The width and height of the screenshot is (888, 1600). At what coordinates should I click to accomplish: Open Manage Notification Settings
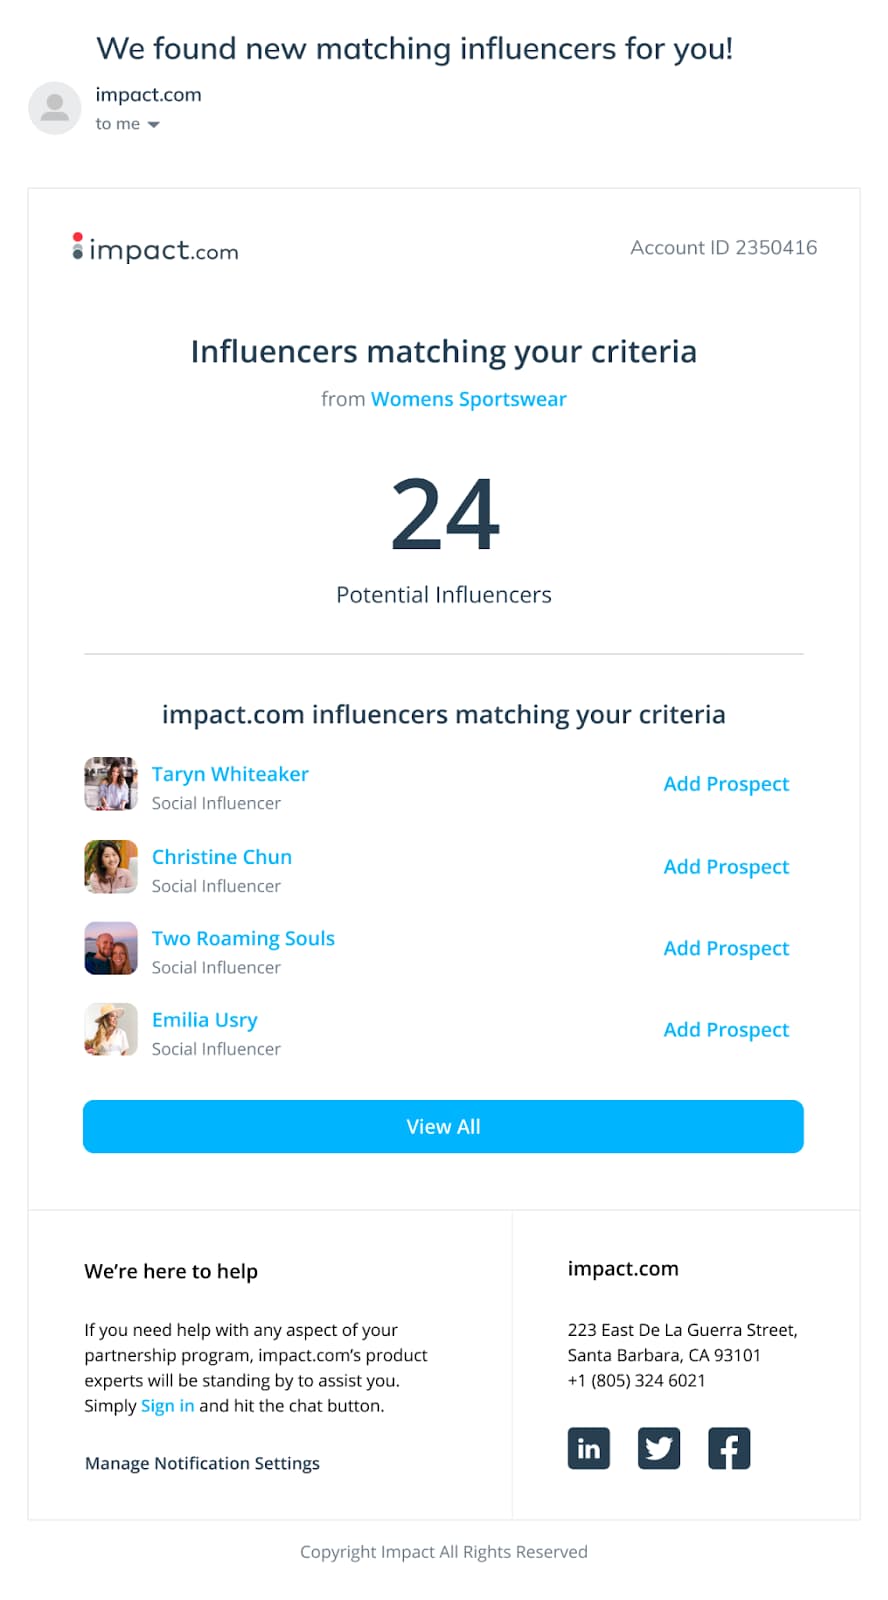click(x=202, y=1464)
